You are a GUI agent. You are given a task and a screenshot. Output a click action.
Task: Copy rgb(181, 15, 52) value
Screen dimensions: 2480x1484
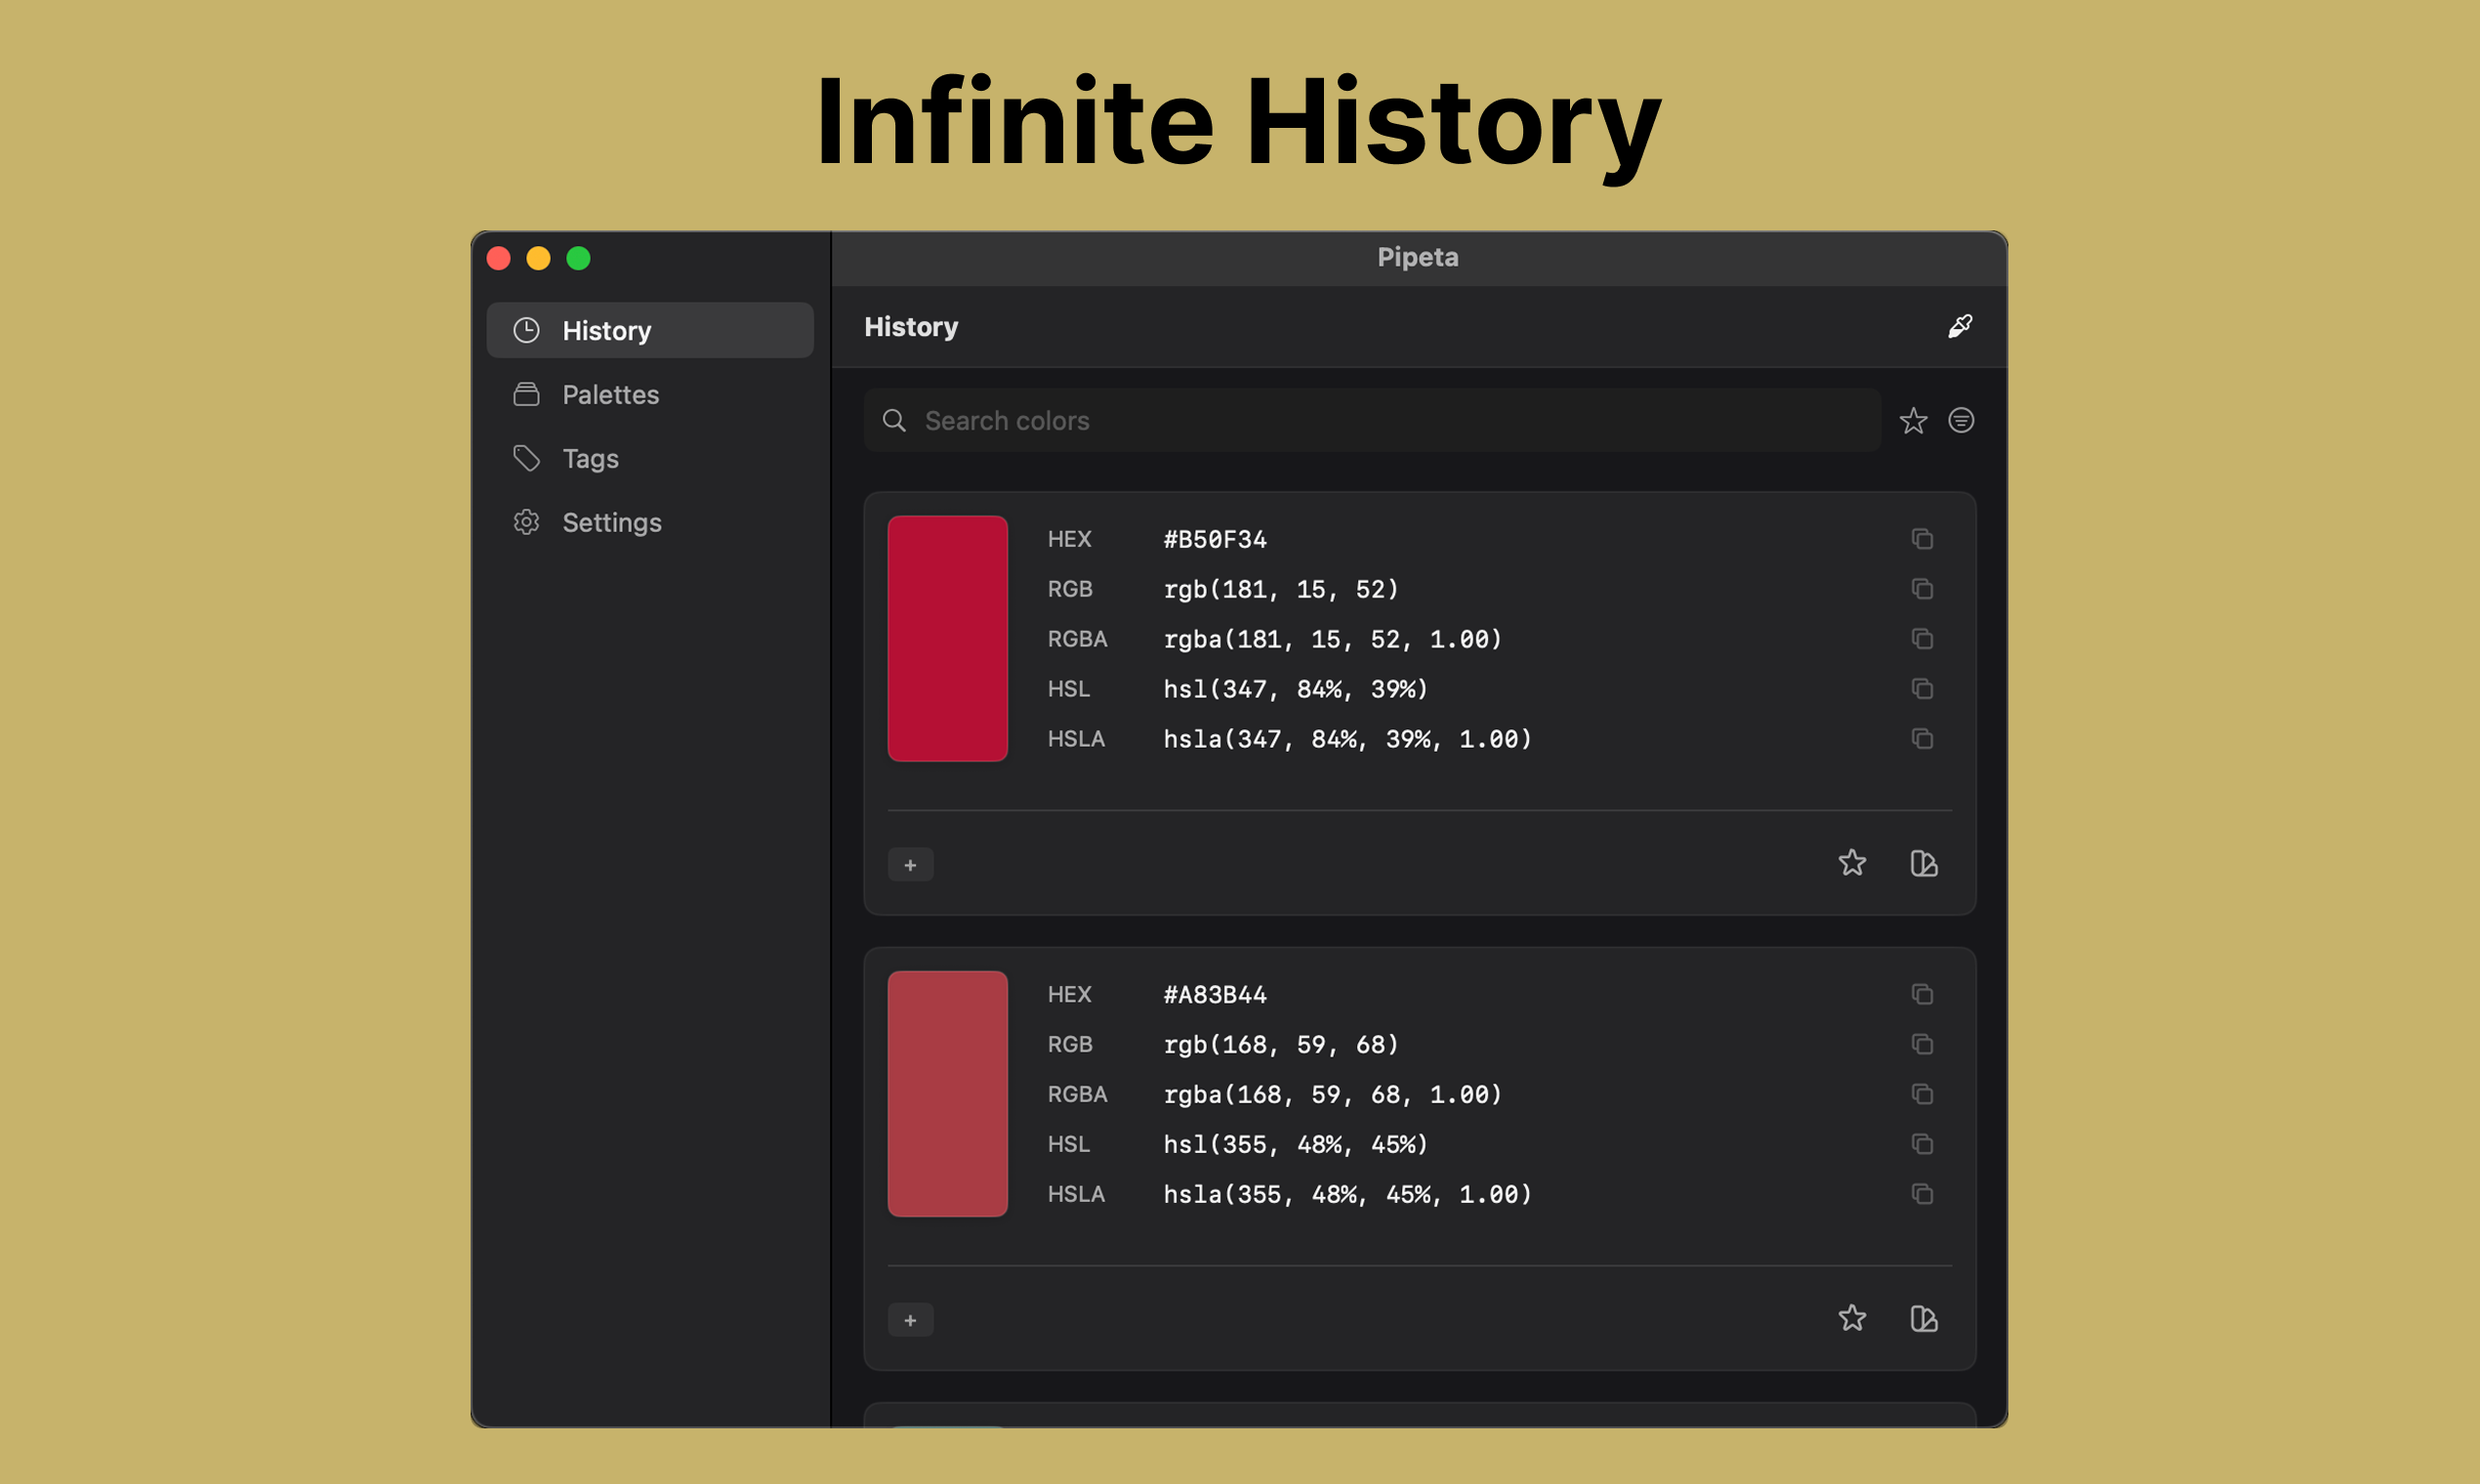(1922, 589)
